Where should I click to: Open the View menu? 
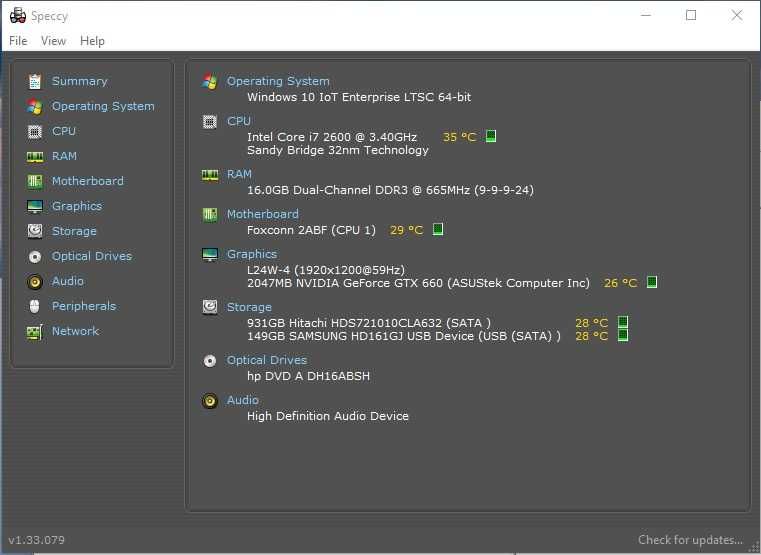[53, 41]
